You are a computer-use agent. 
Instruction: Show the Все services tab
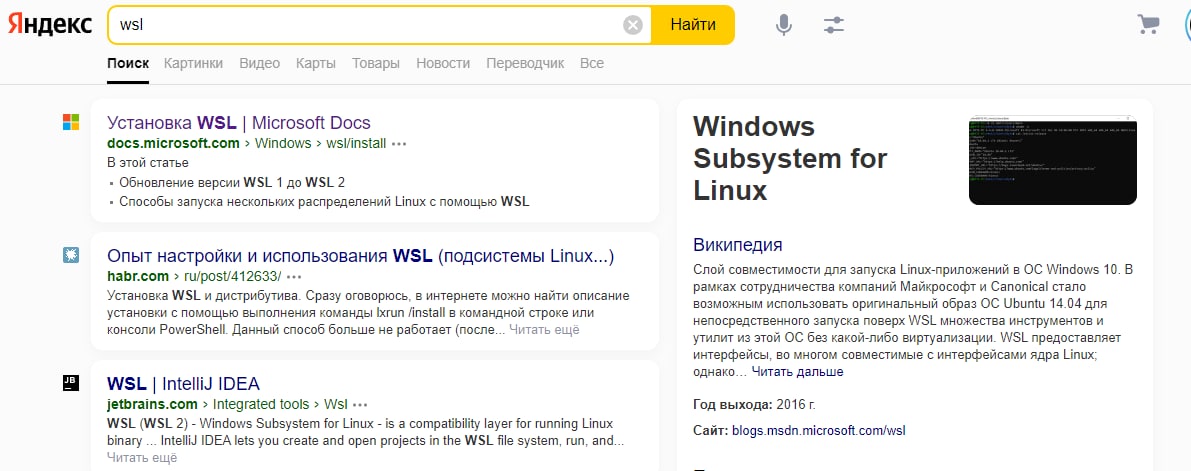[x=592, y=64]
